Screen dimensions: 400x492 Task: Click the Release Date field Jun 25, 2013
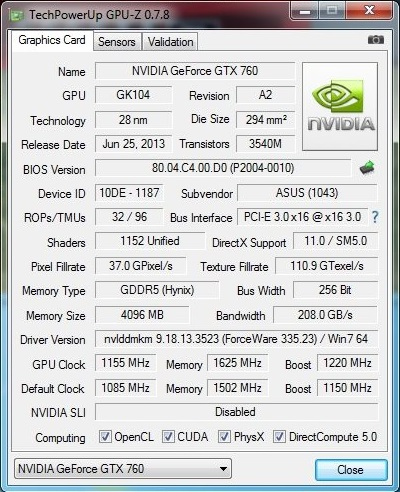(133, 144)
